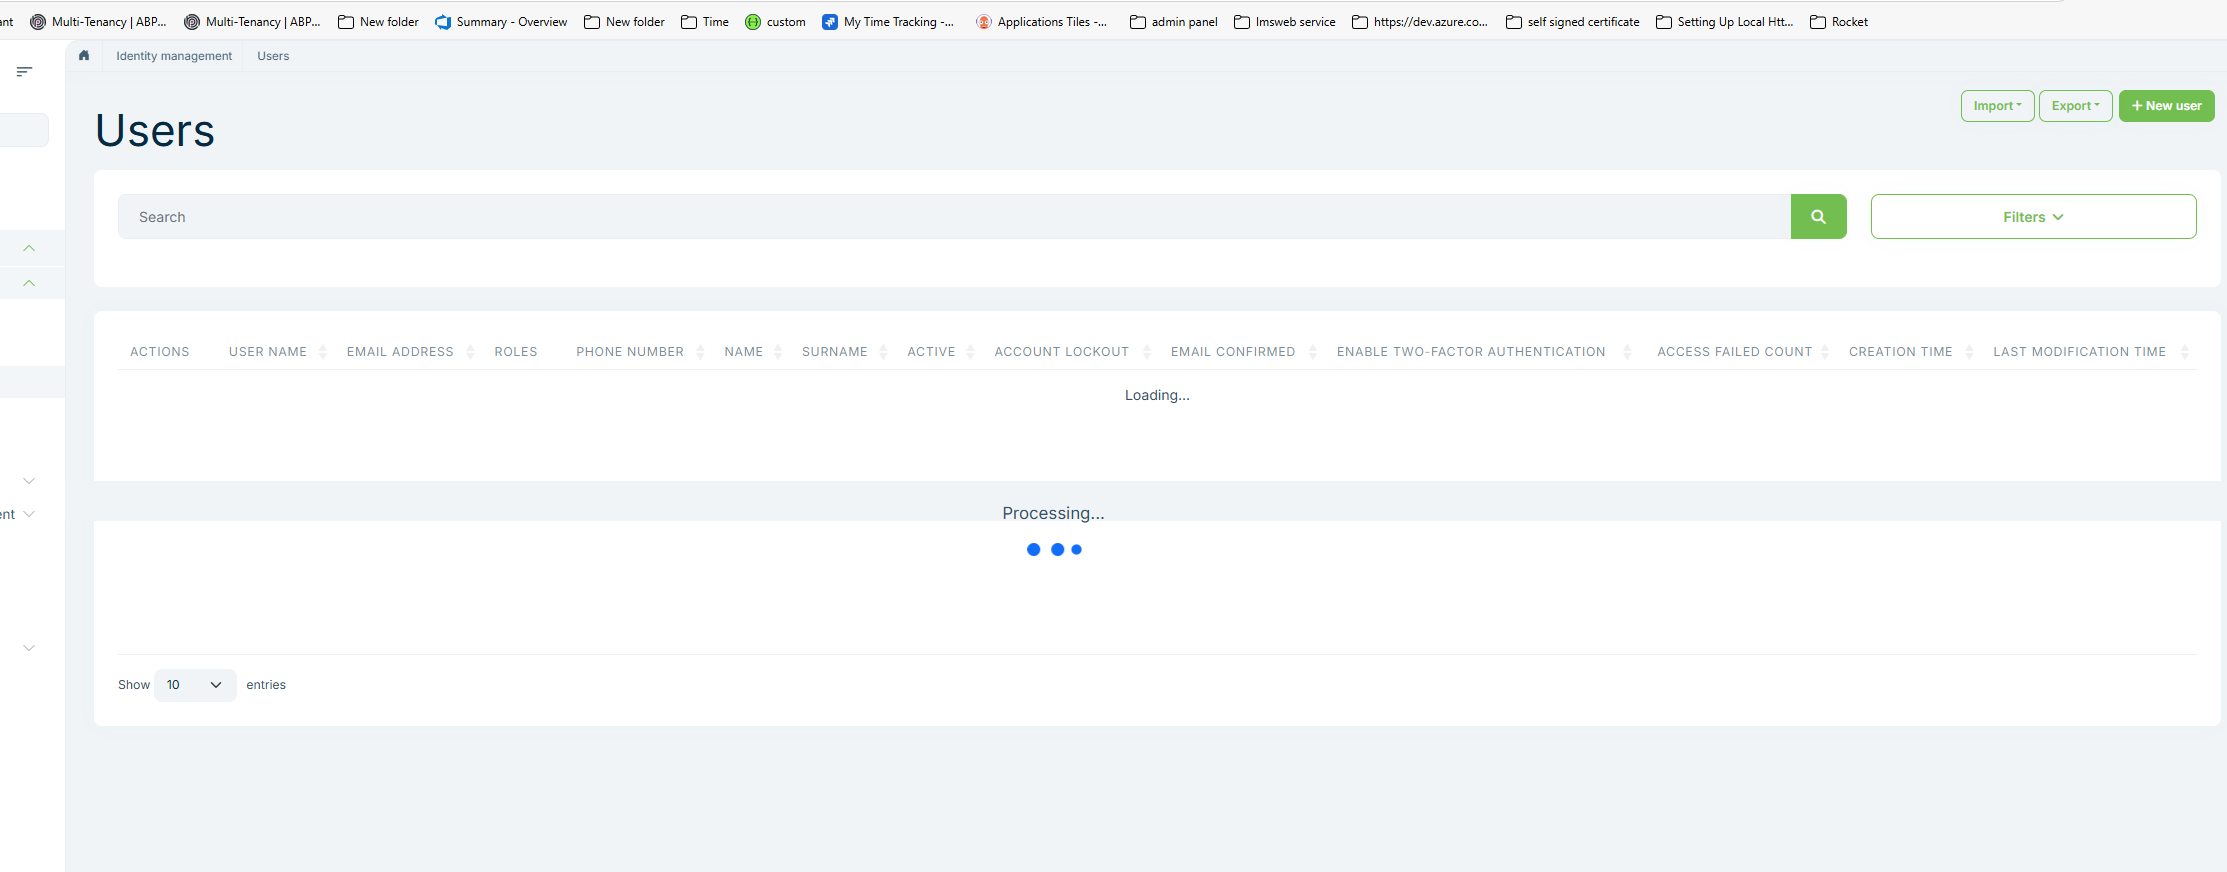
Task: Sort by Email Address column arrows
Action: pyautogui.click(x=470, y=352)
